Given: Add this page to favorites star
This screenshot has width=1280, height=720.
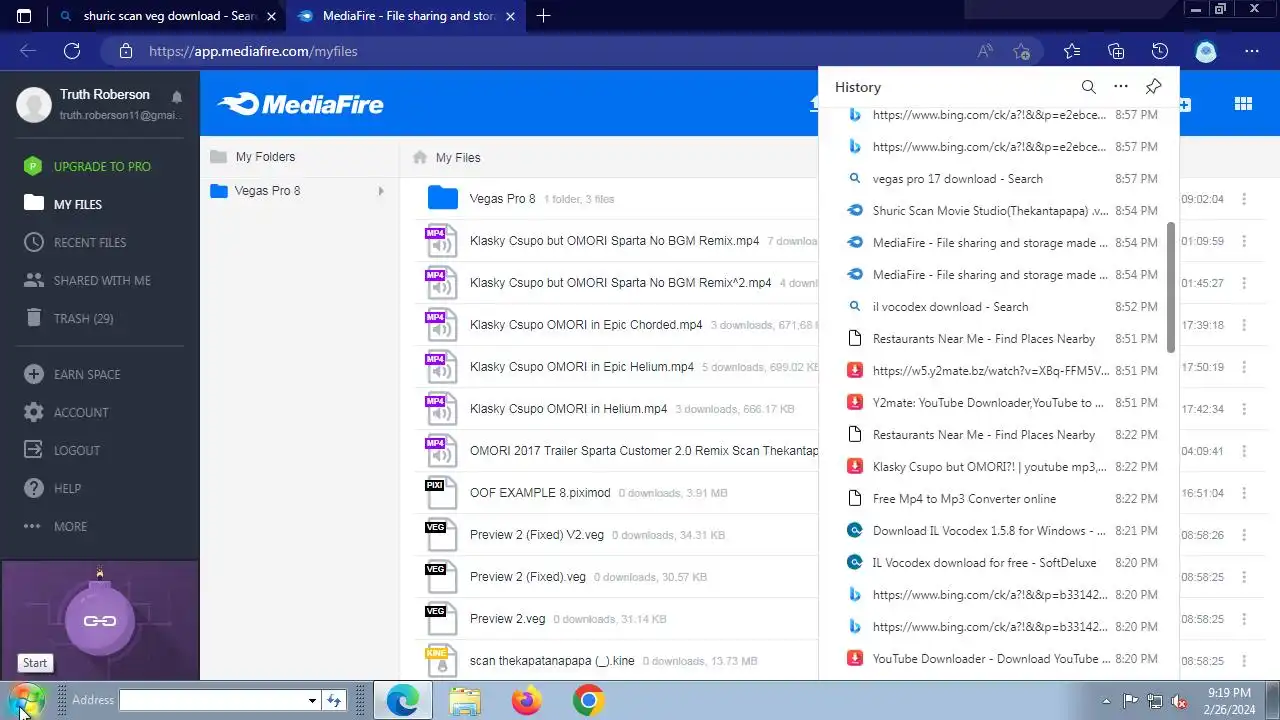Looking at the screenshot, I should click(x=1021, y=51).
